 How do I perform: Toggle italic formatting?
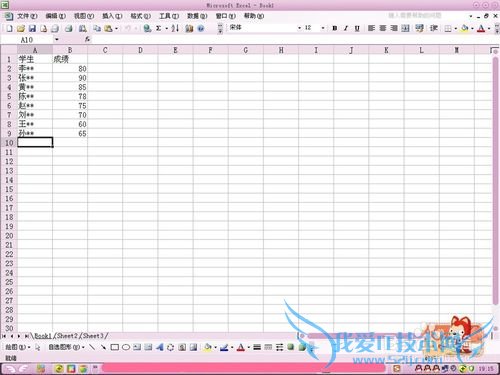[x=346, y=28]
